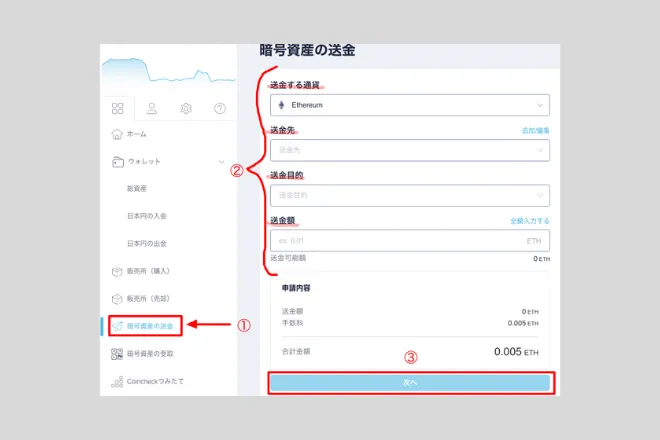Image resolution: width=660 pixels, height=440 pixels.
Task: Open the 送金先 destination dropdown
Action: tap(410, 150)
